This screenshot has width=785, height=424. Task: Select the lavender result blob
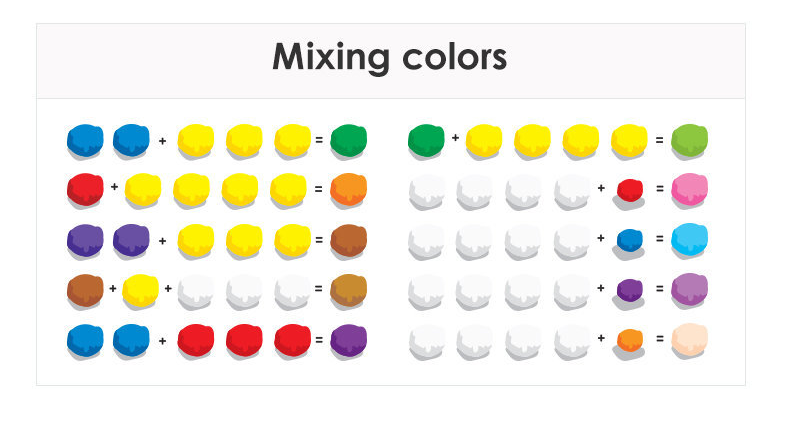coord(689,289)
